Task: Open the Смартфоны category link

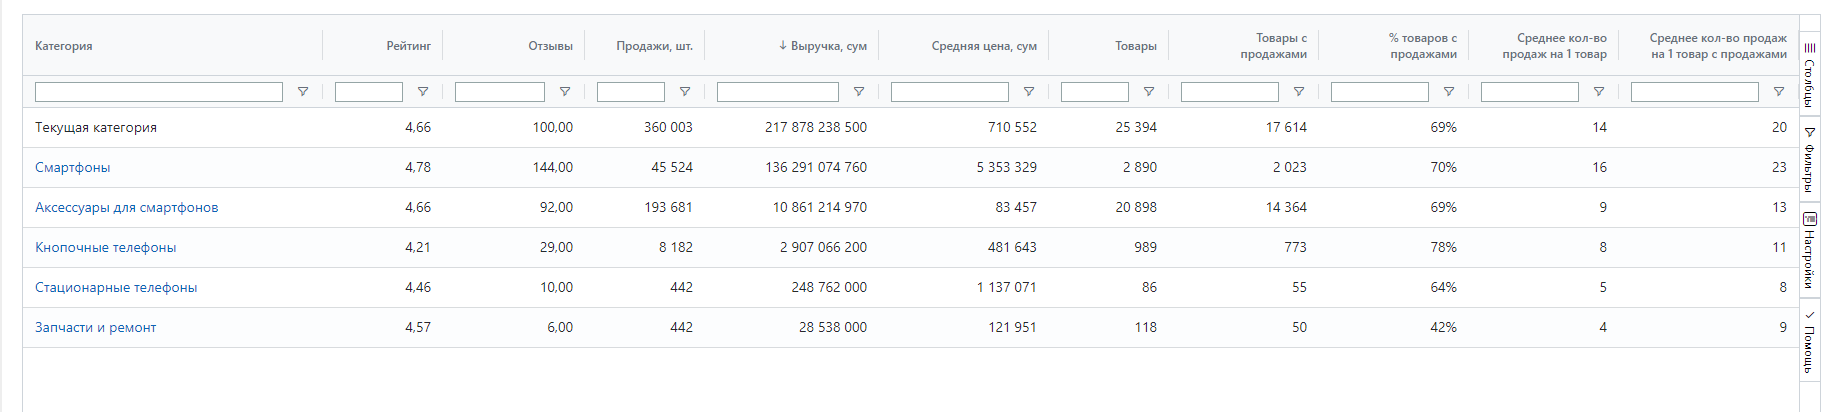Action: pos(72,167)
